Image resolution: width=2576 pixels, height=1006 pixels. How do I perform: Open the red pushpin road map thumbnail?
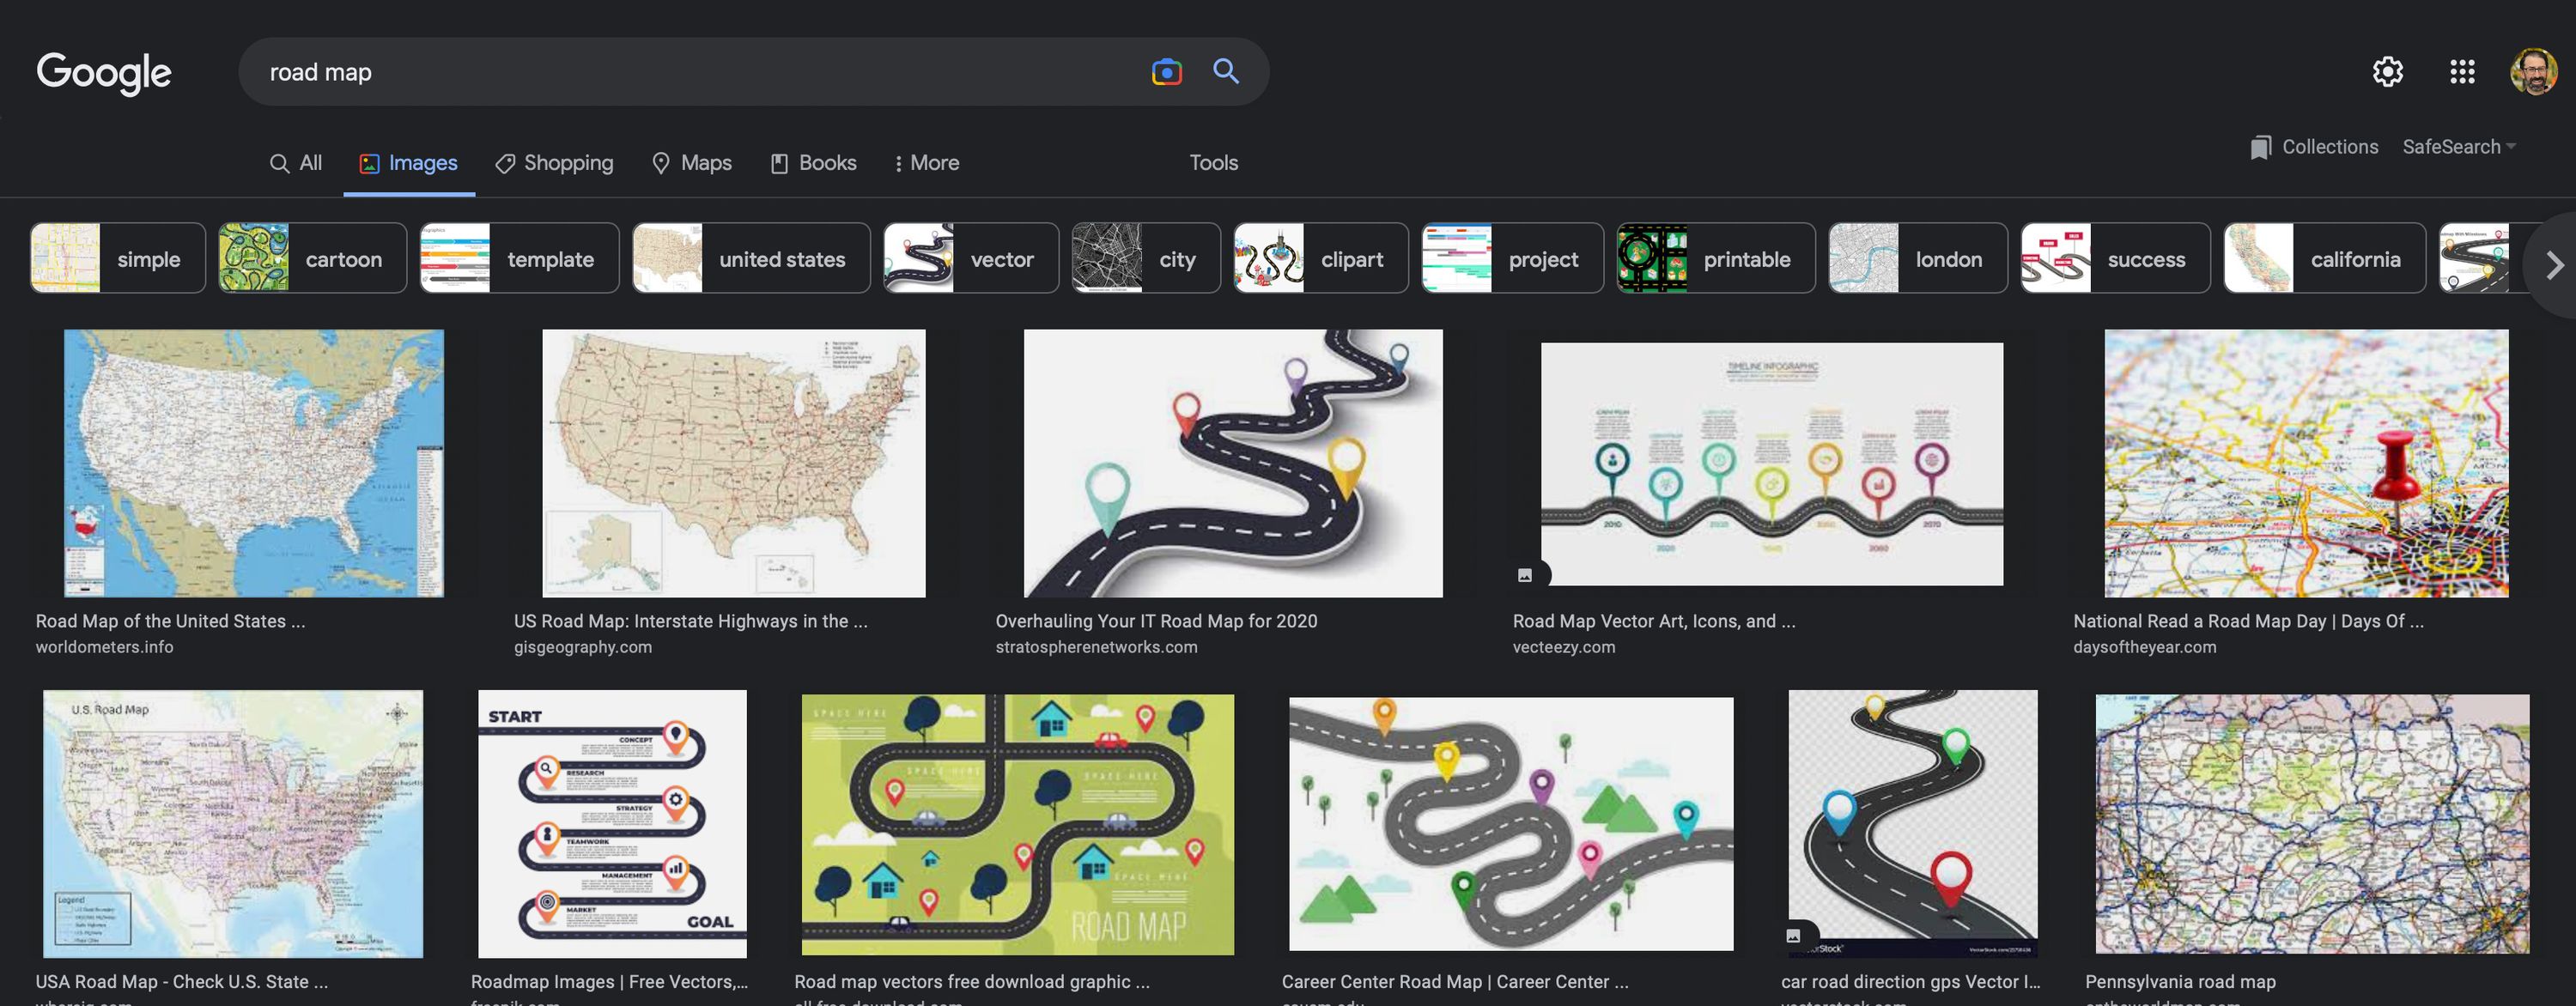(x=2305, y=463)
